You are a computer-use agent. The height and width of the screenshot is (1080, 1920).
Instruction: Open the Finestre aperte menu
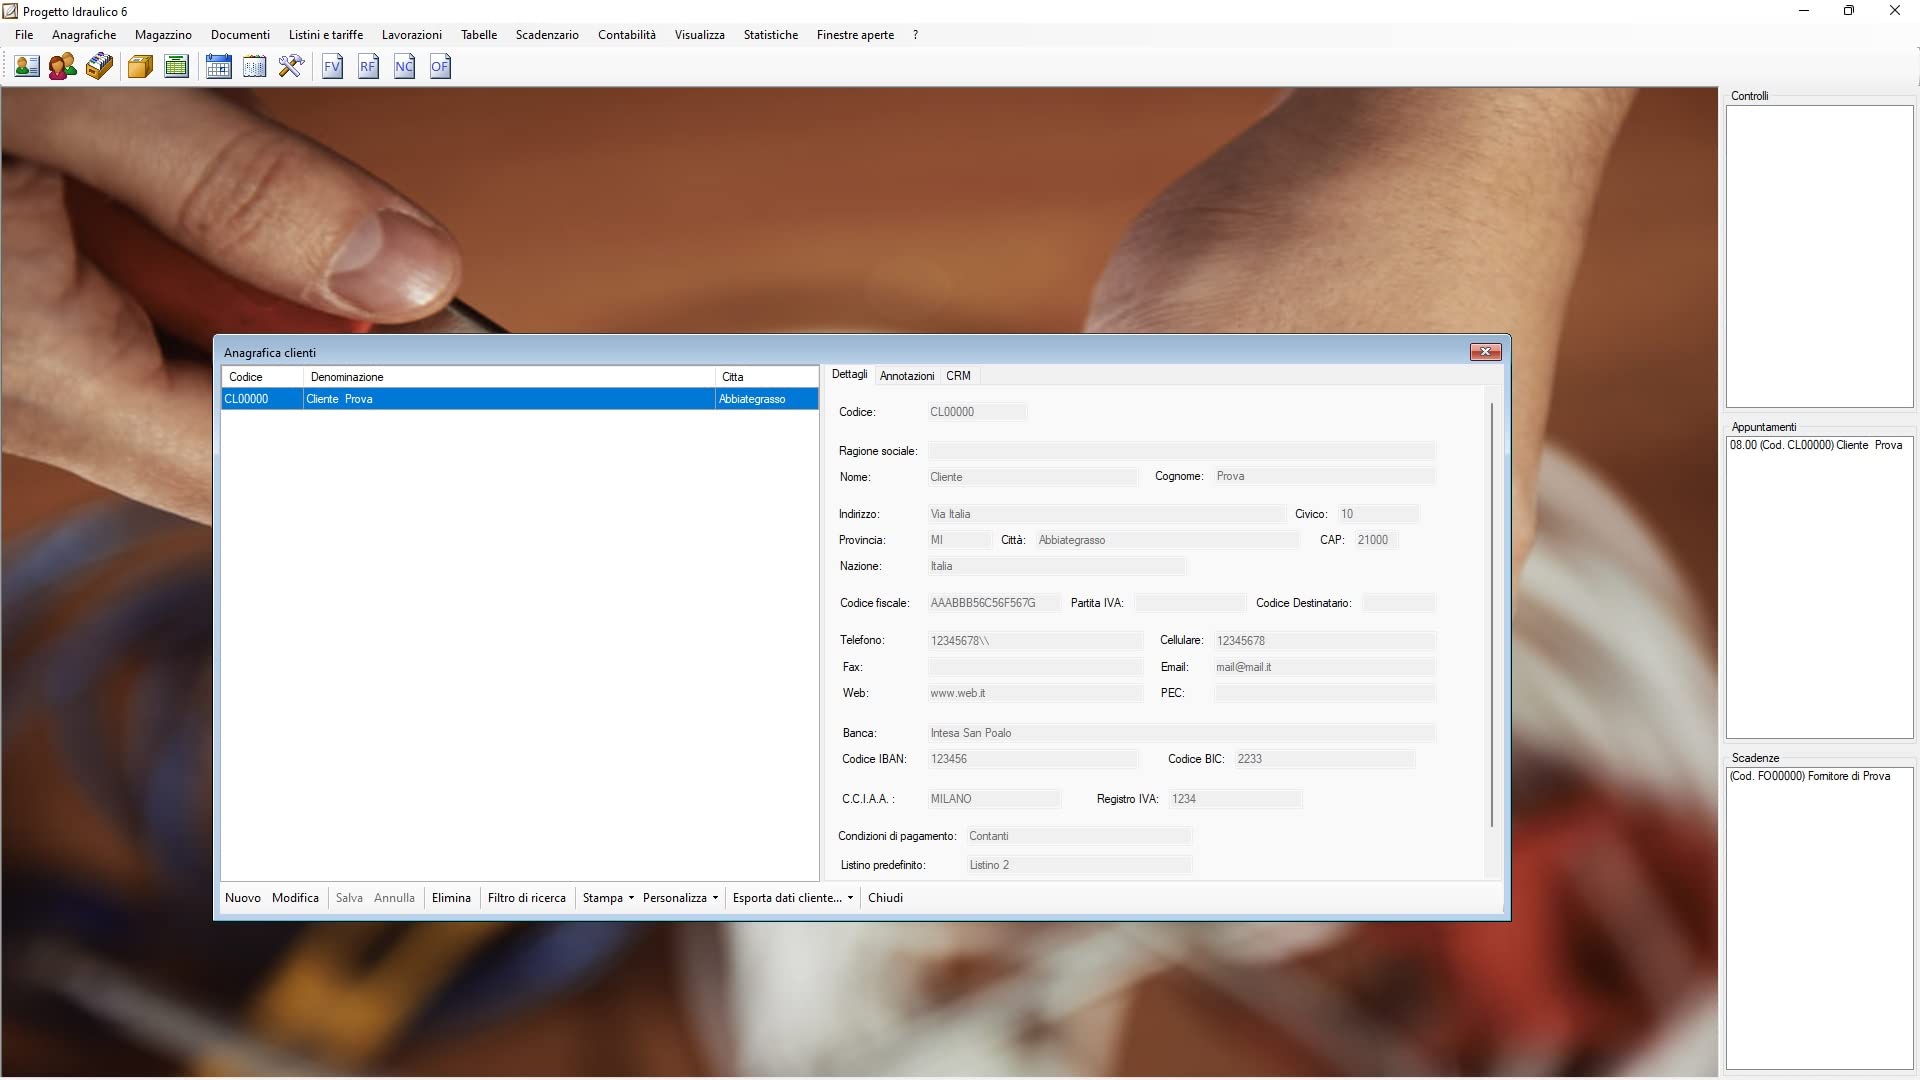(x=855, y=35)
